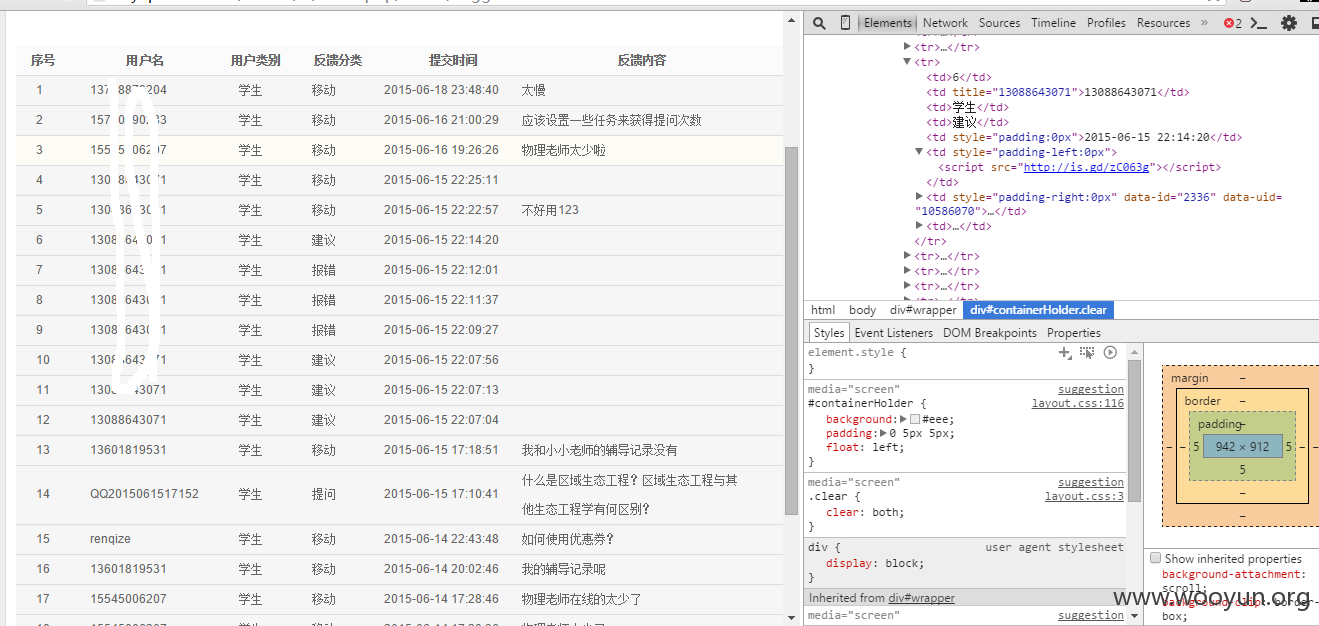Open the http://is.gd/zC063g script link
Image resolution: width=1319 pixels, height=626 pixels.
coord(1086,167)
